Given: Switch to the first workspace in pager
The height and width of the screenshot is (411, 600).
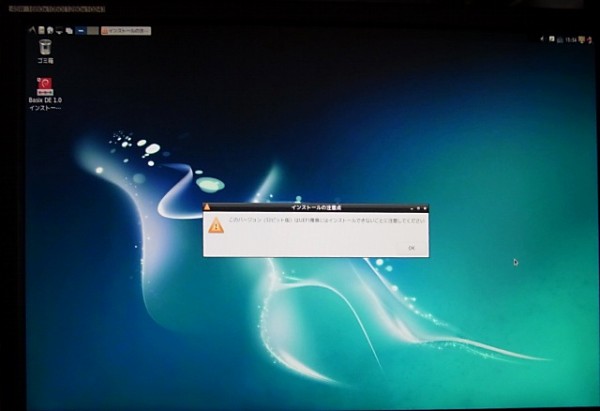Looking at the screenshot, I should click(80, 31).
